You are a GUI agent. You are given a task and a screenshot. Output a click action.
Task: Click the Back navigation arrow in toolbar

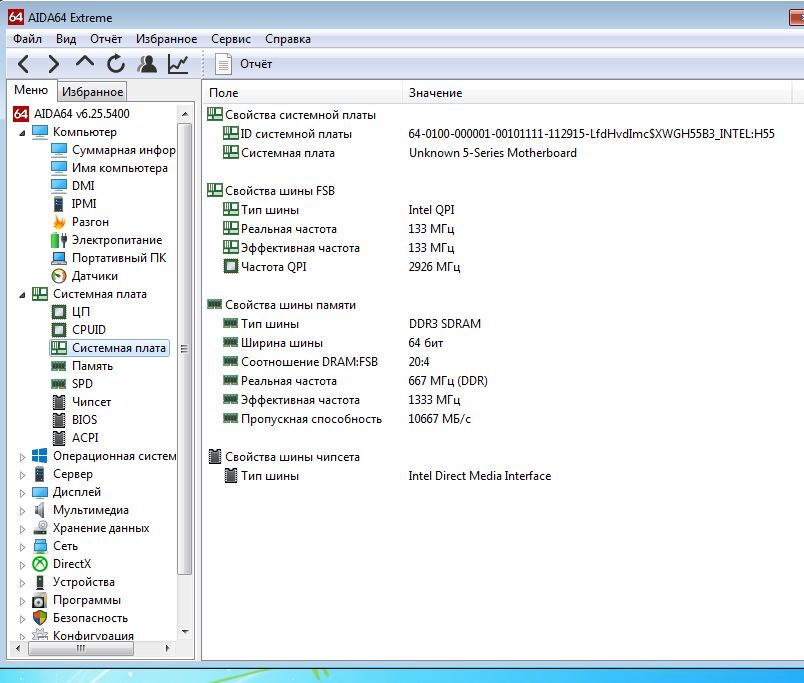[x=24, y=64]
